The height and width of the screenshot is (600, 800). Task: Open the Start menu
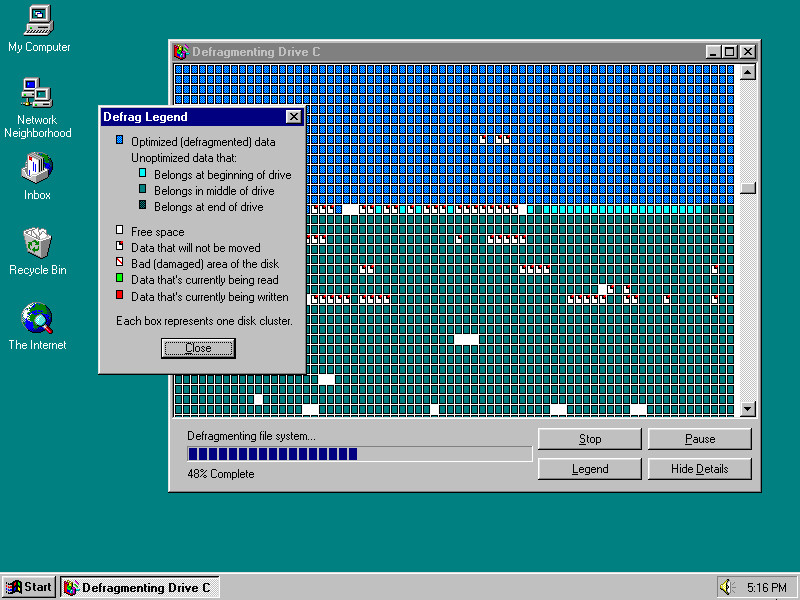coord(29,587)
